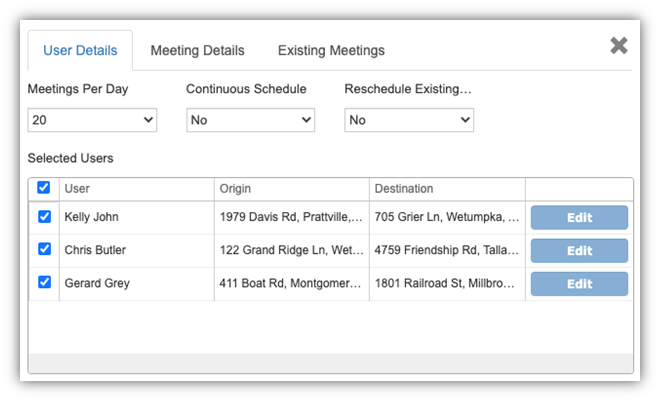Toggle the select-all users header checkbox
Viewport: 660px width, 401px height.
(43, 188)
